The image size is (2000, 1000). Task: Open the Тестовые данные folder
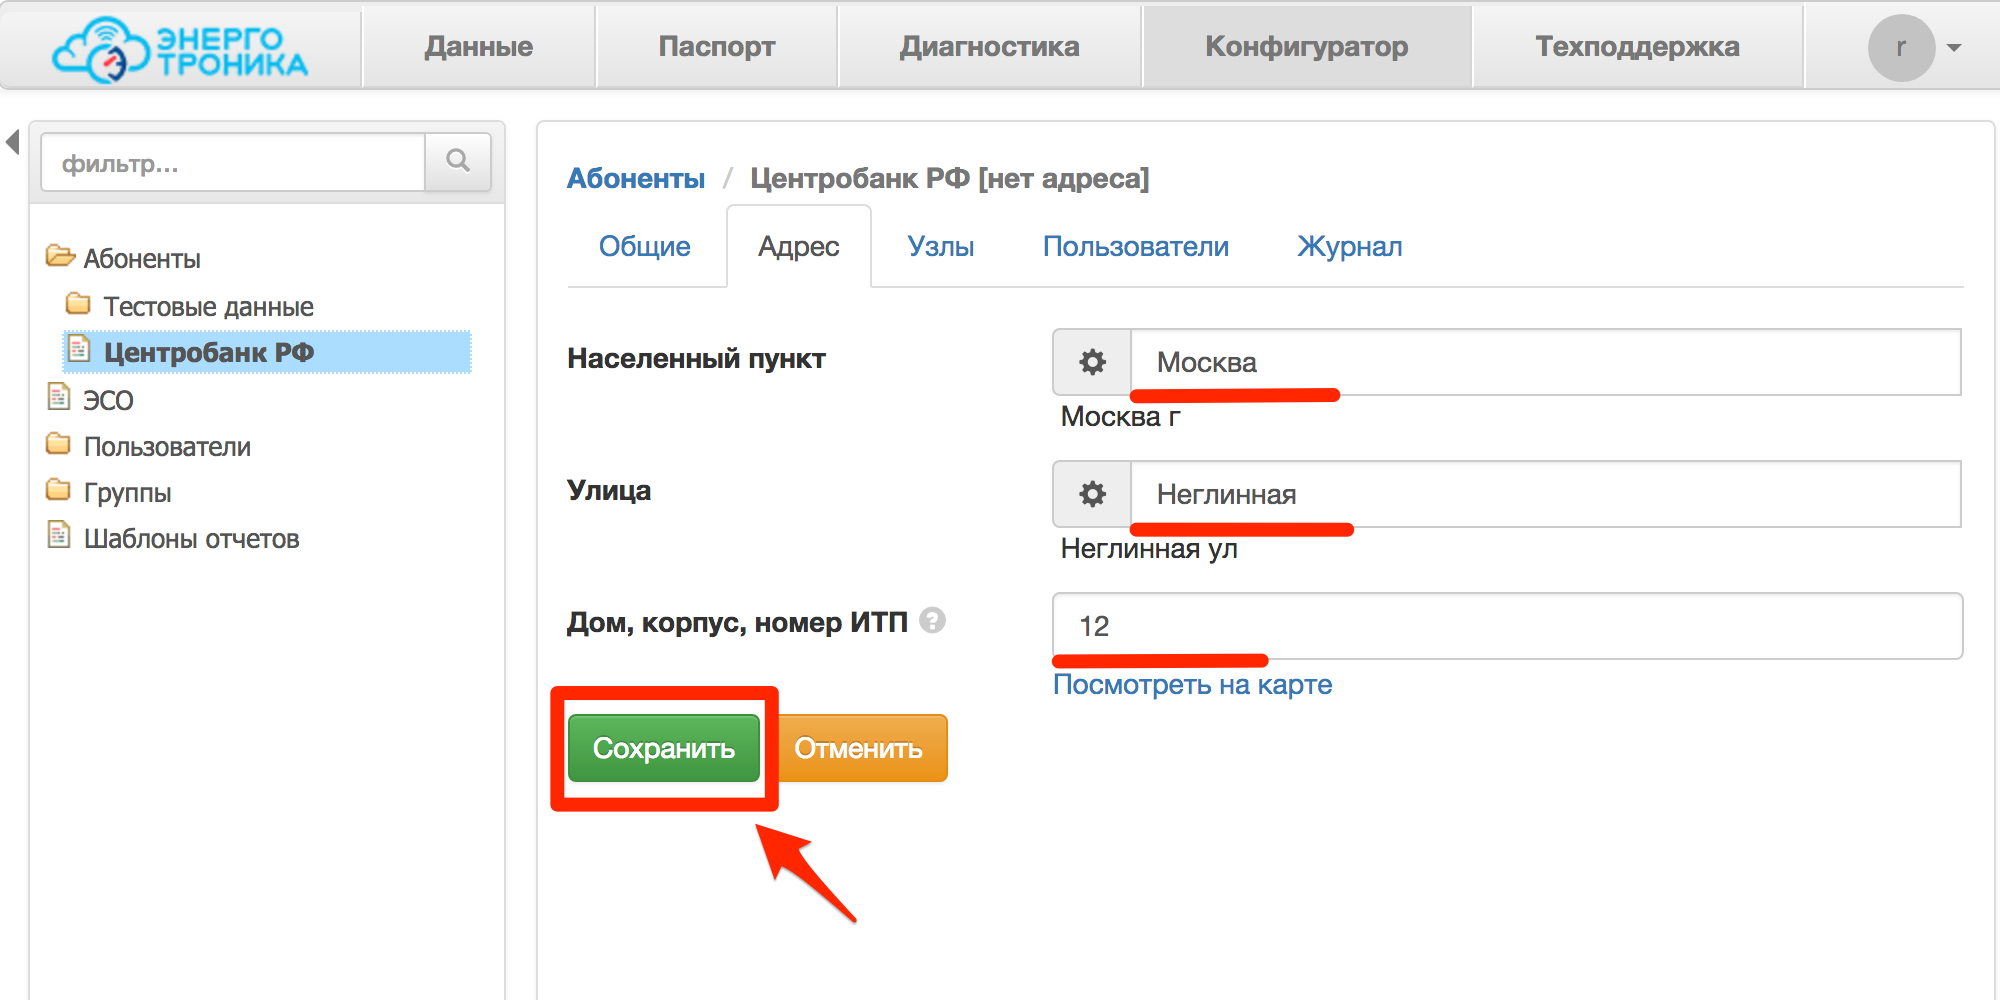pos(208,307)
